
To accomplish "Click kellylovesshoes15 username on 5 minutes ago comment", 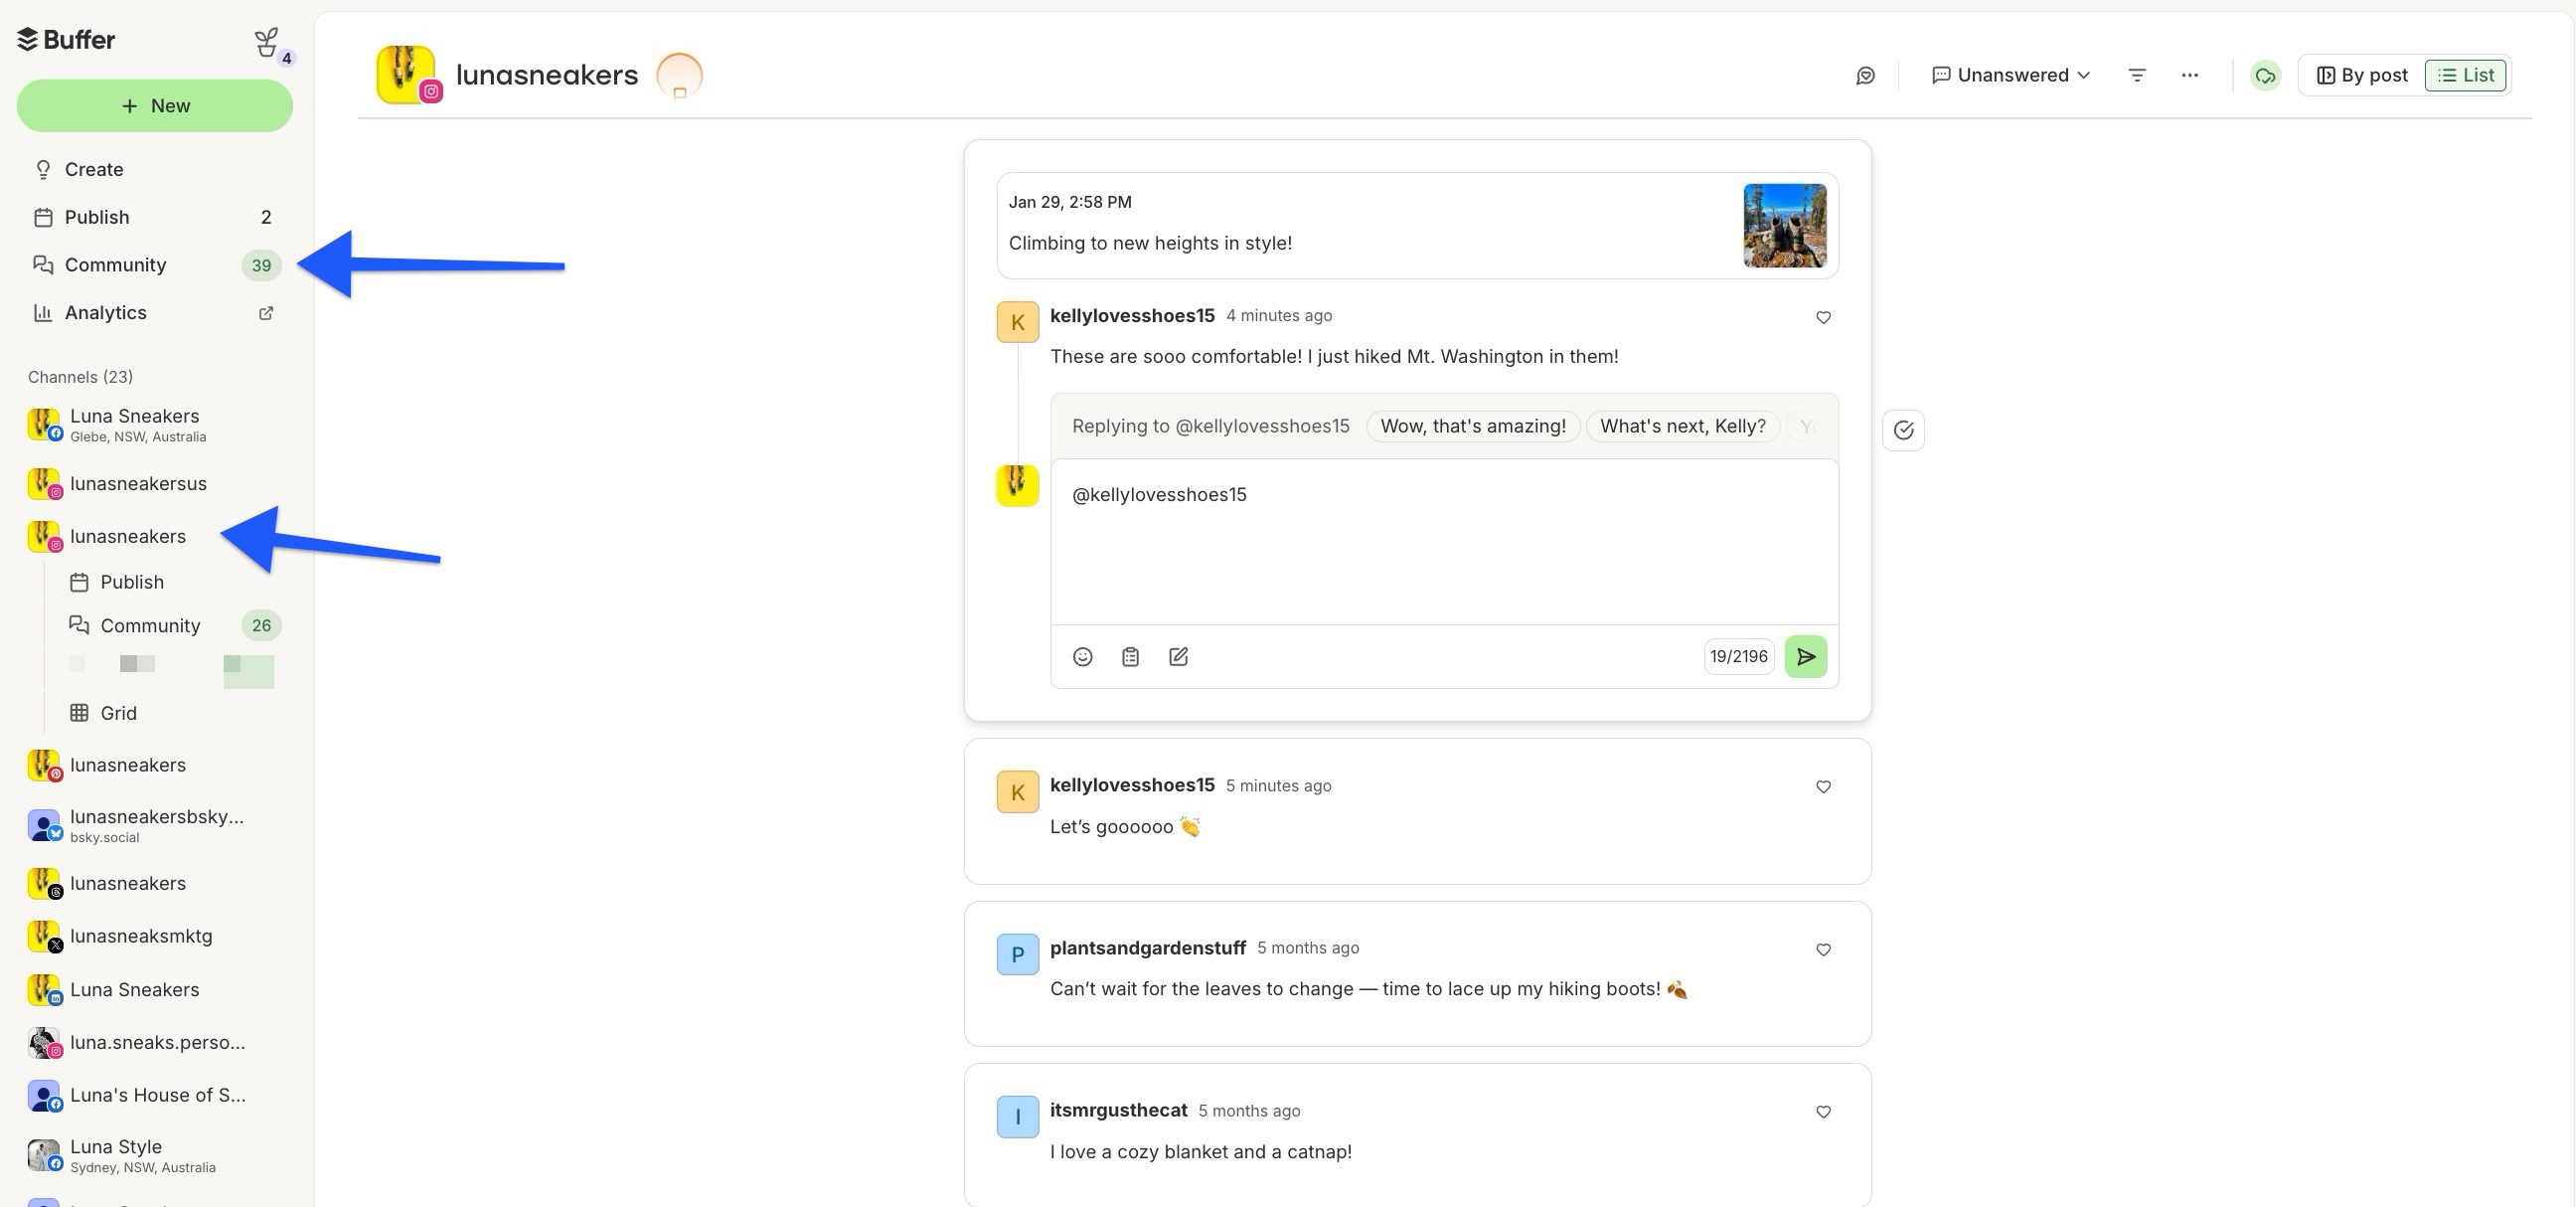I will click(x=1132, y=786).
